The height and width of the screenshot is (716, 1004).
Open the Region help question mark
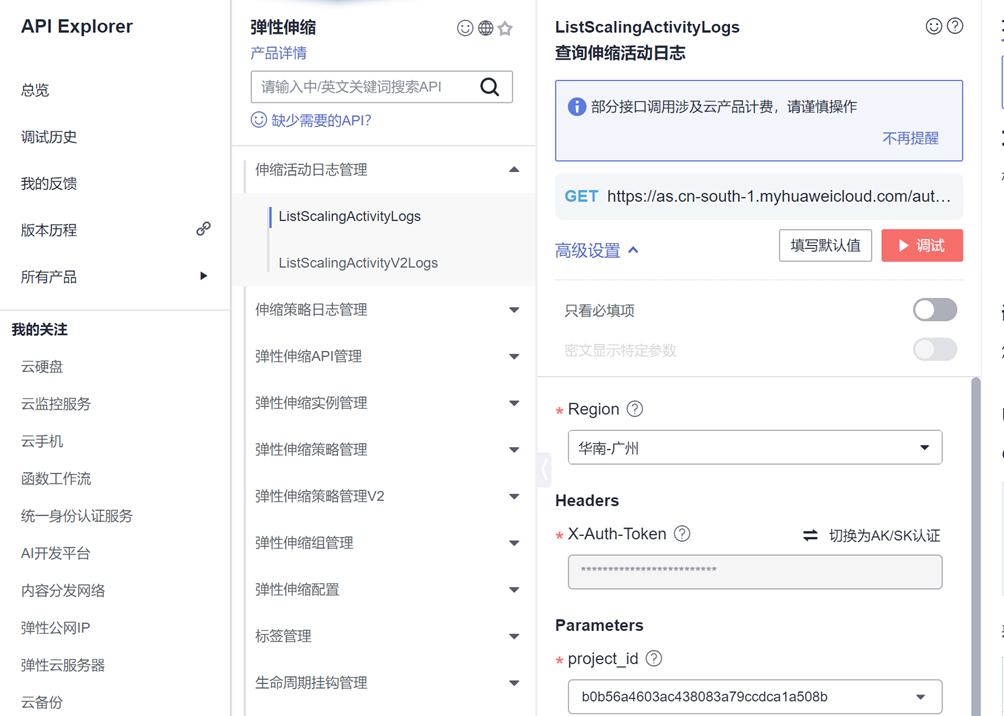pyautogui.click(x=635, y=409)
